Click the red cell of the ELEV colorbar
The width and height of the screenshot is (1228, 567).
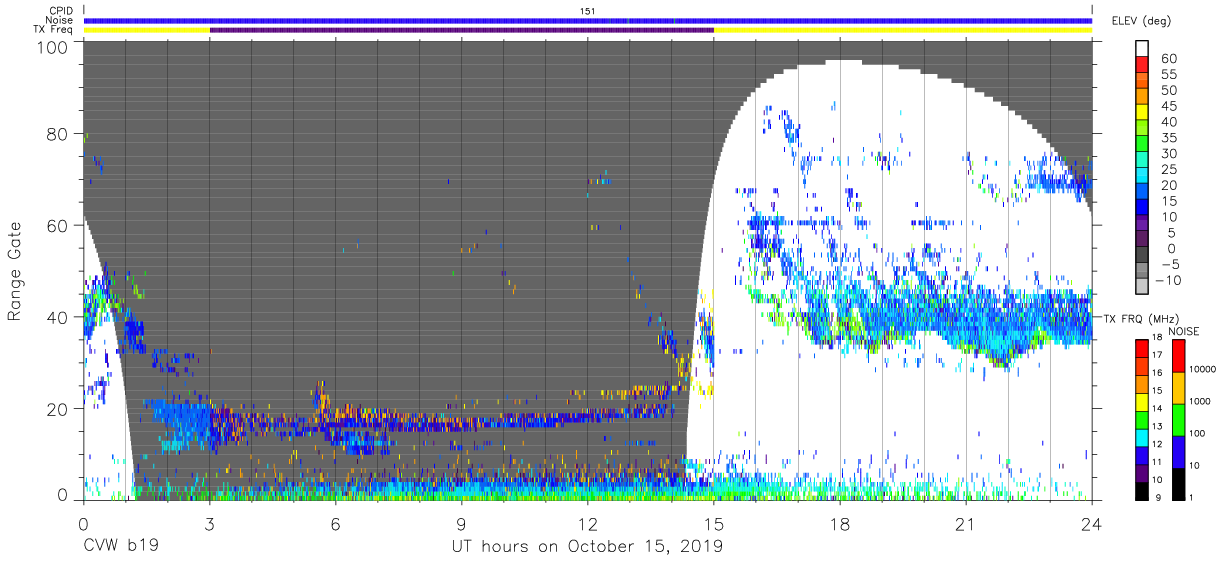point(1143,66)
